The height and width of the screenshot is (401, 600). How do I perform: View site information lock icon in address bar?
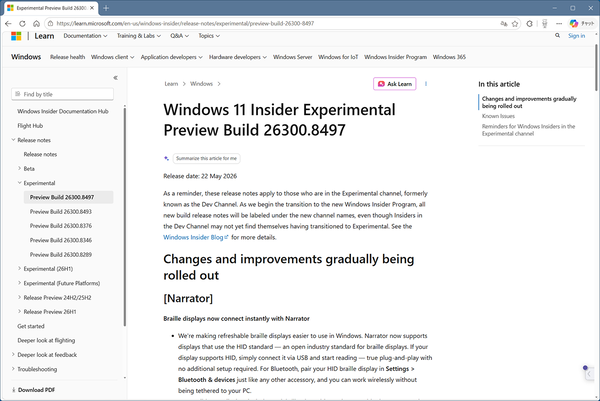pos(51,24)
